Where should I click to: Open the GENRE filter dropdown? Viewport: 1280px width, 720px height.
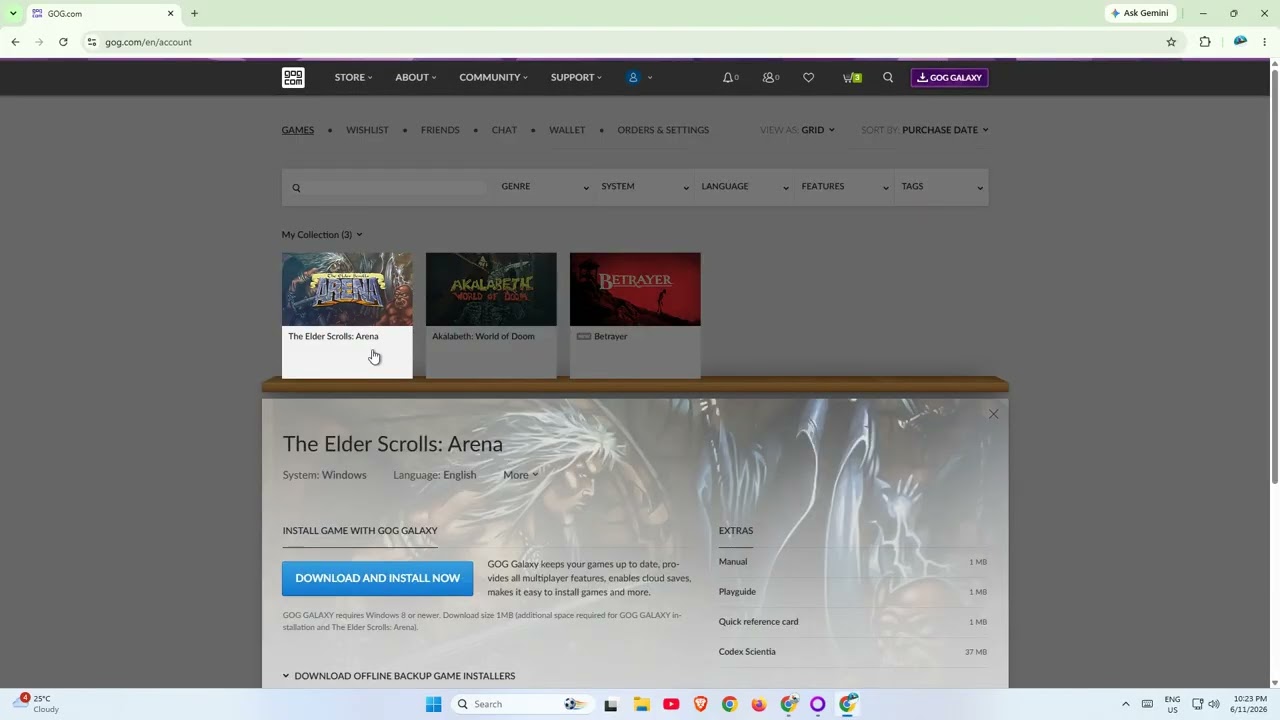544,187
